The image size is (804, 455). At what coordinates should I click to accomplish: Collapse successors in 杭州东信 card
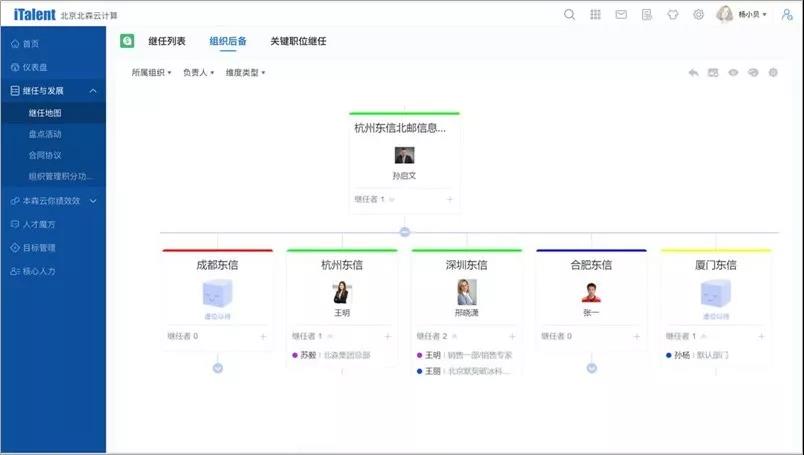coord(330,337)
